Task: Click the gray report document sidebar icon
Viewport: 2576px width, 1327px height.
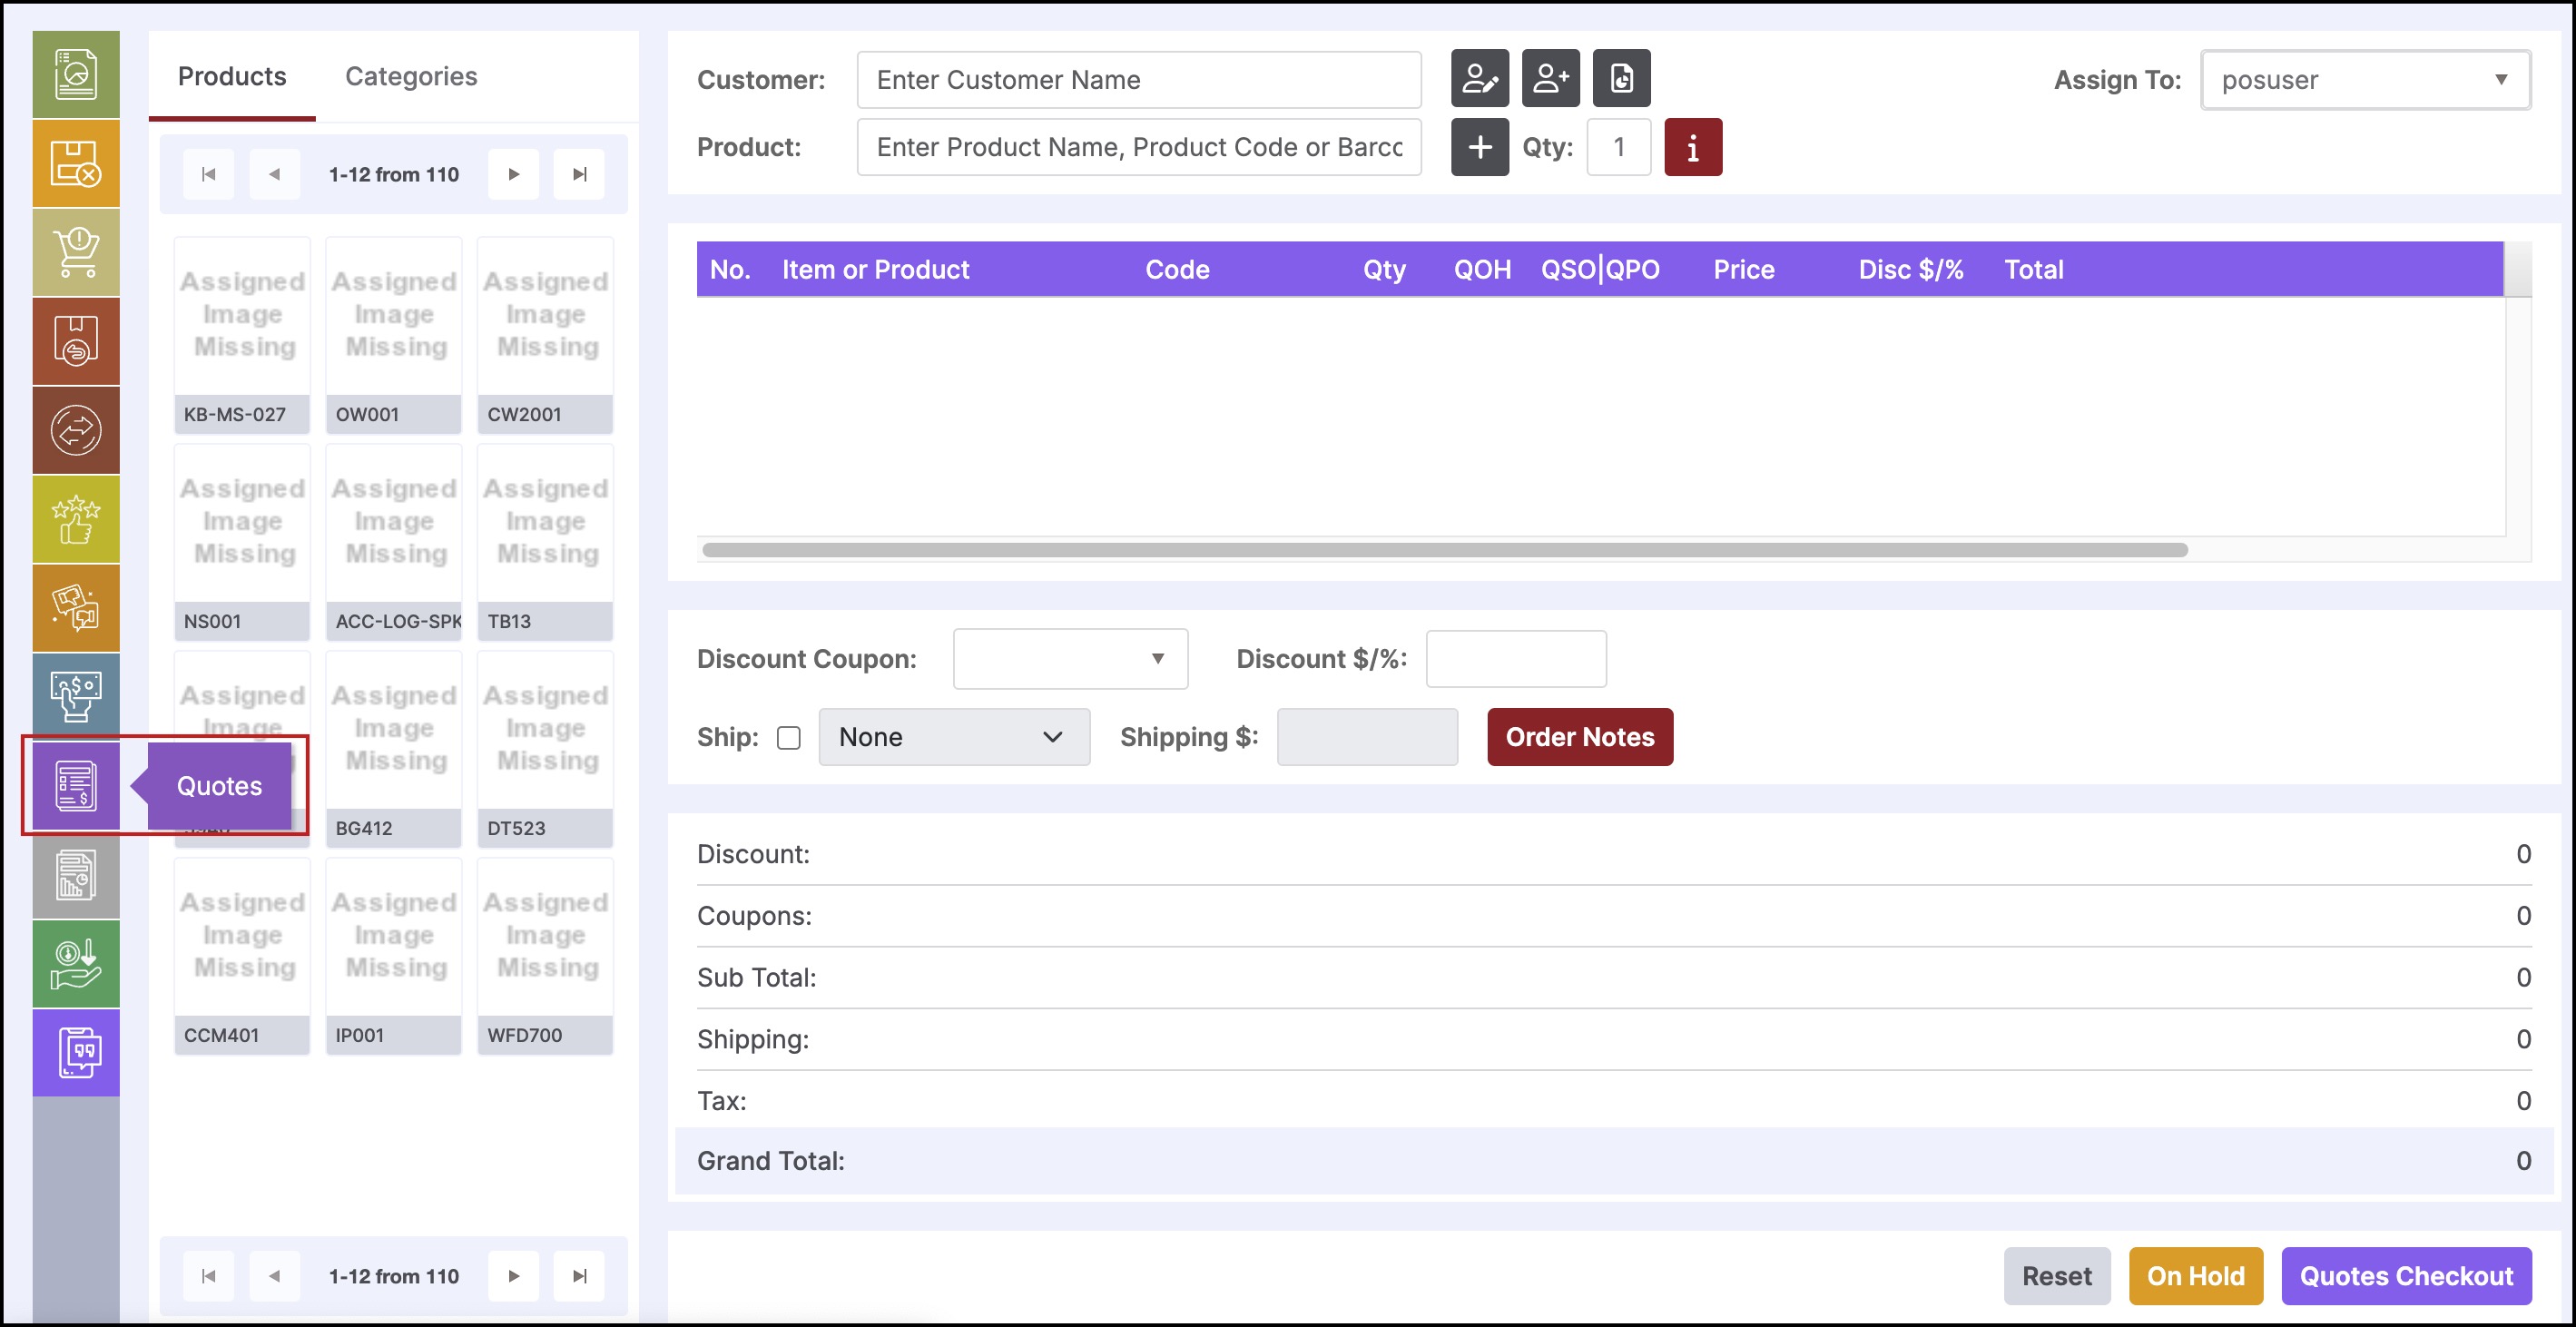Action: [x=76, y=875]
